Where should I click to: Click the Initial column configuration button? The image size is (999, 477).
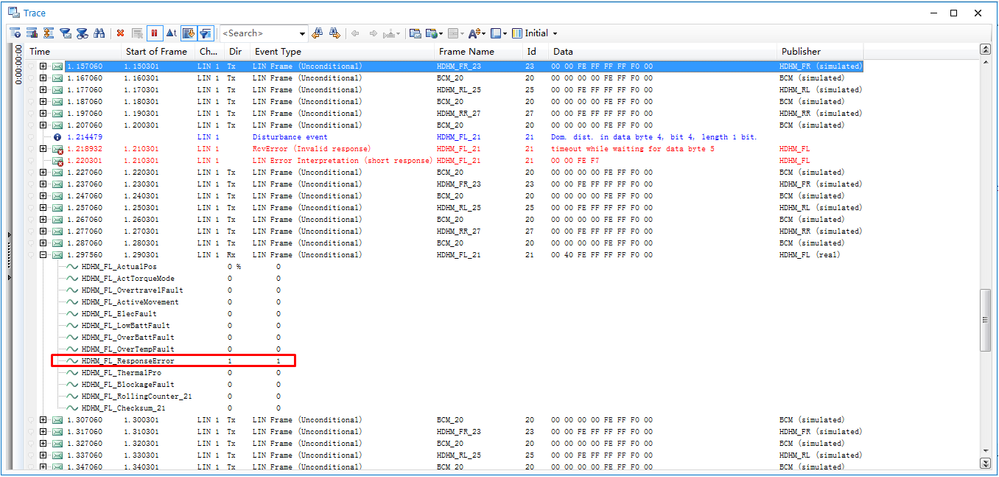tap(531, 33)
